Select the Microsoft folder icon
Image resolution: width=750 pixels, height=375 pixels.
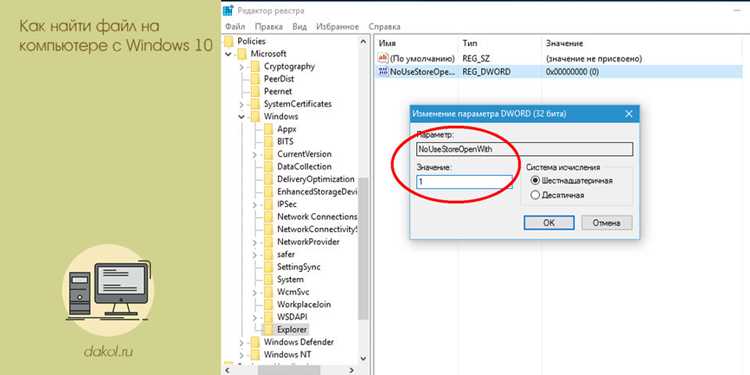coord(243,54)
